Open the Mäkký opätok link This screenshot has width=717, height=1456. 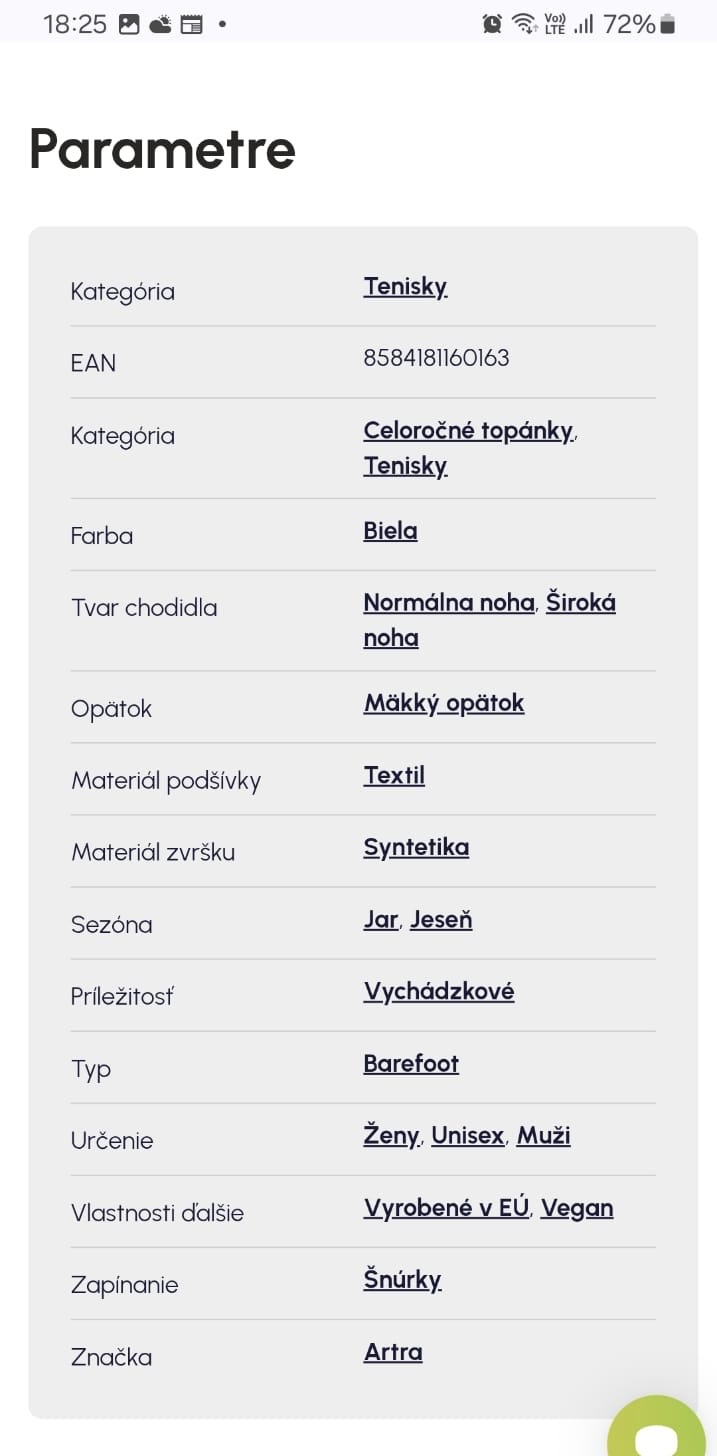click(x=444, y=703)
